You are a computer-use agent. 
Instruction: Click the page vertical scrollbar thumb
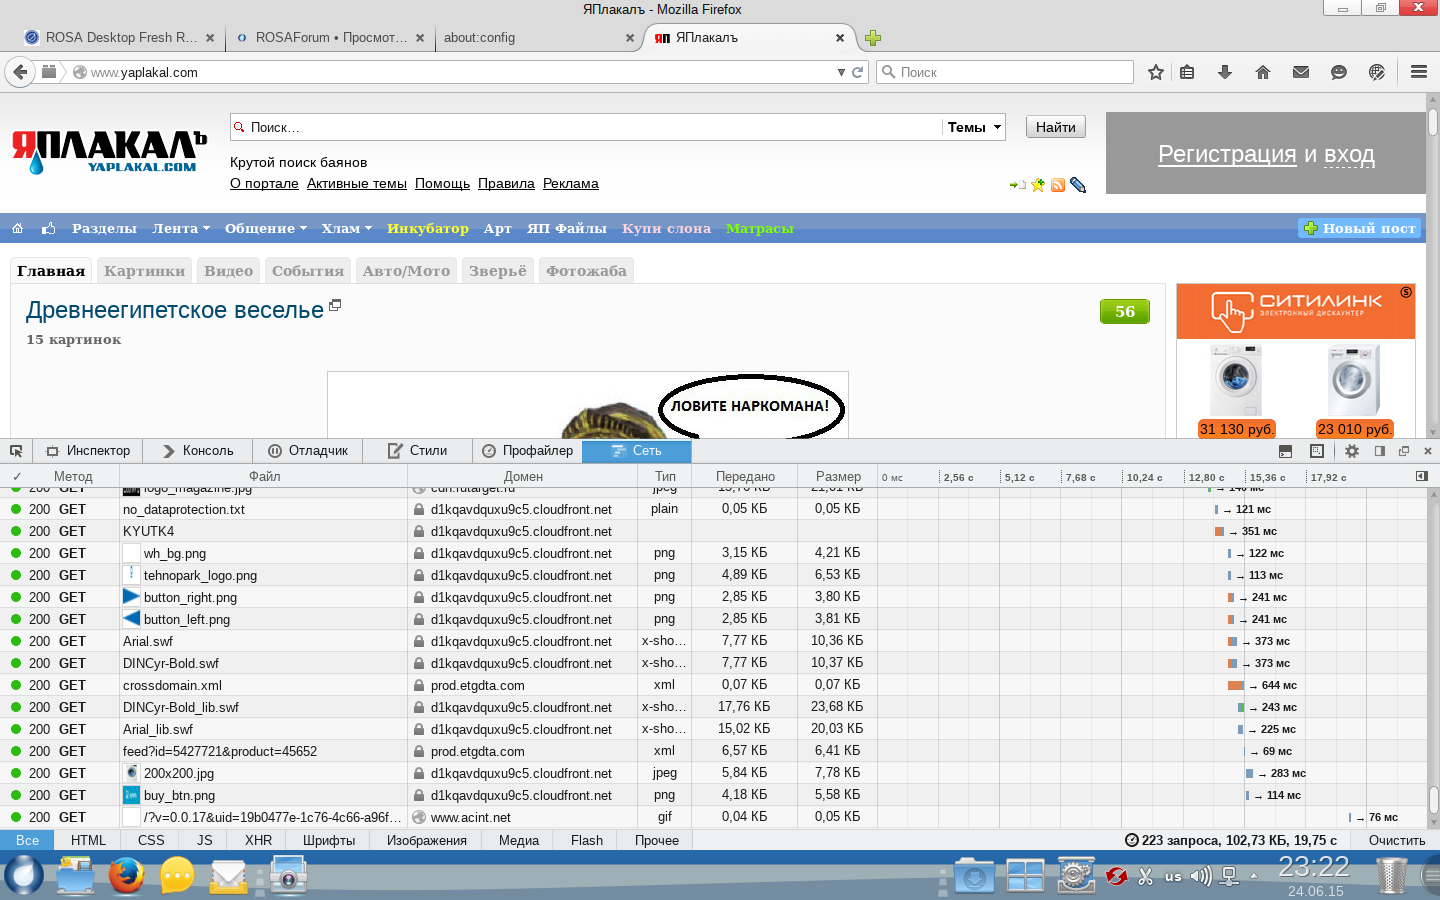[1433, 121]
